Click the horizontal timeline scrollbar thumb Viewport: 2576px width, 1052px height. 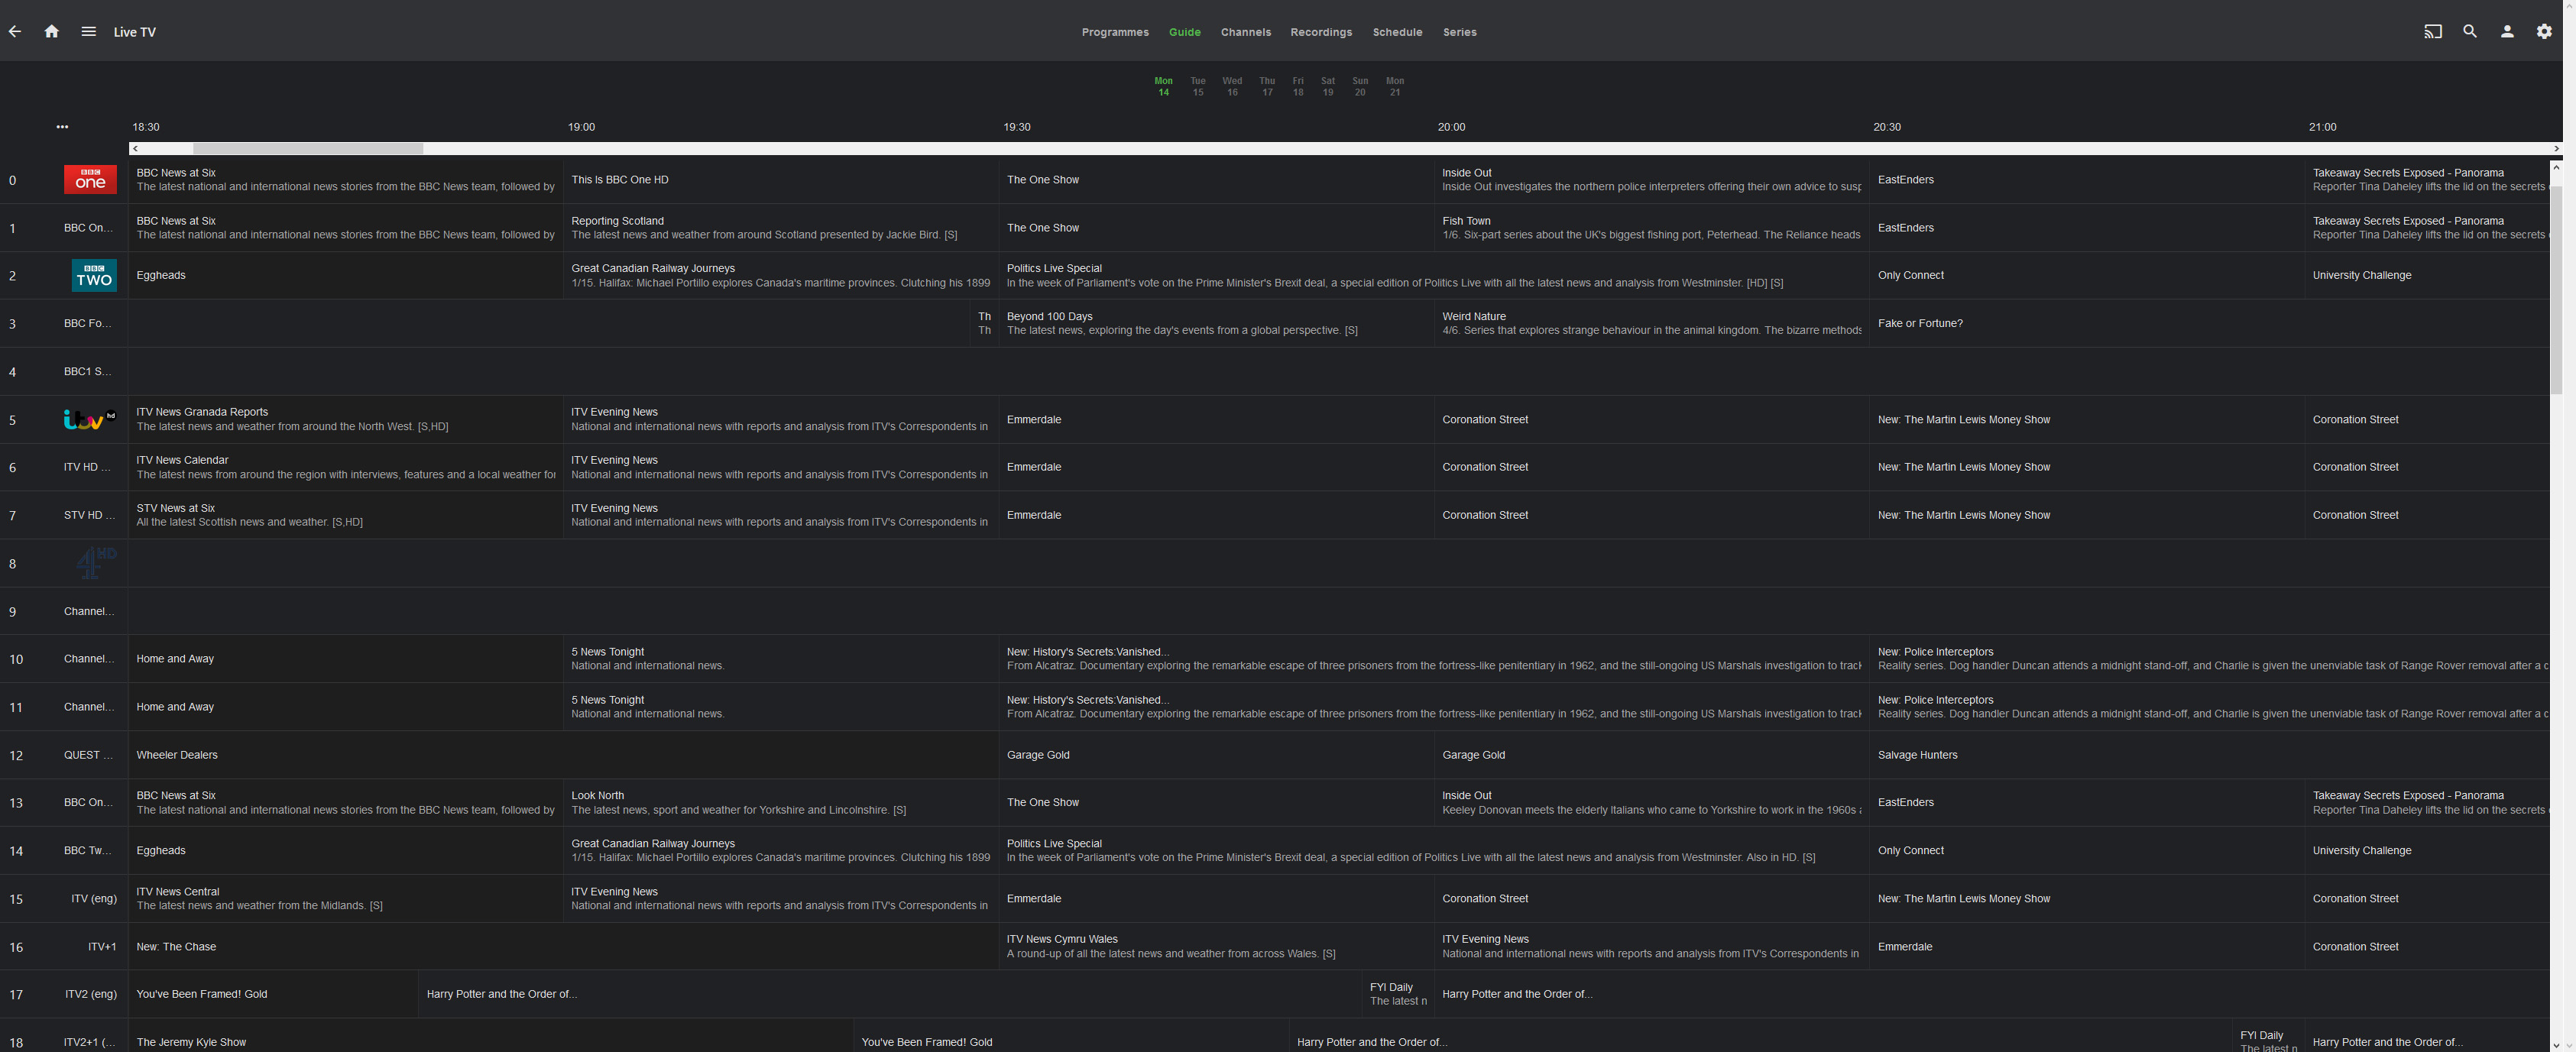[308, 149]
